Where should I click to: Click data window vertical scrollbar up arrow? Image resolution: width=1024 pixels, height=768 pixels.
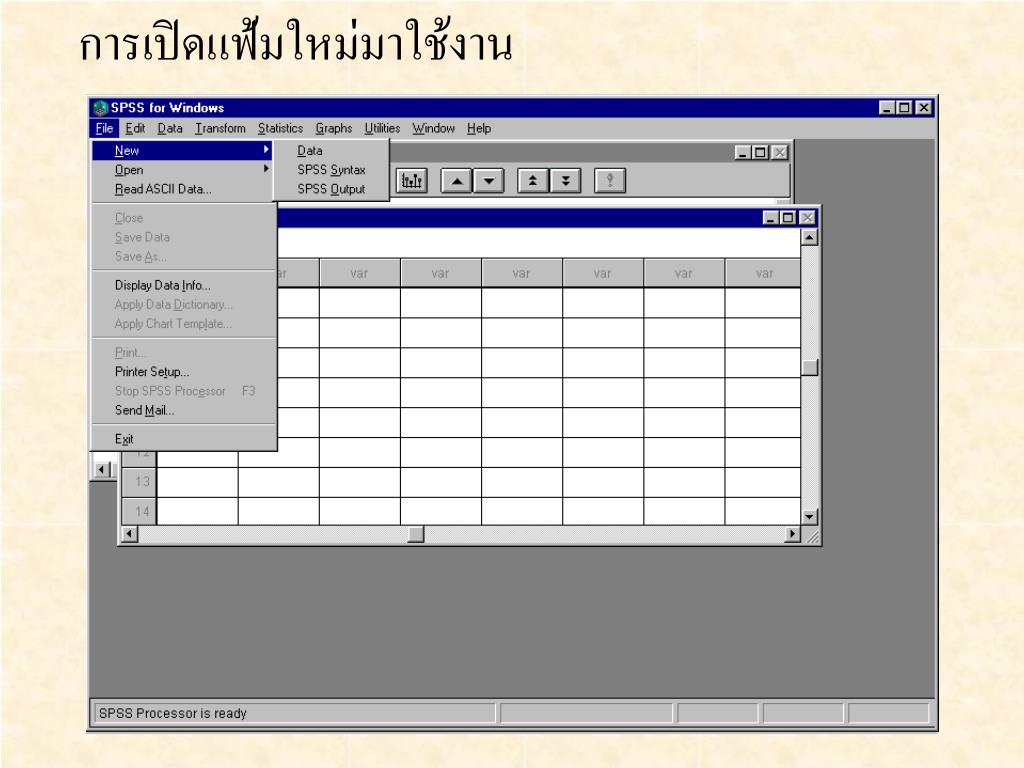pos(809,237)
